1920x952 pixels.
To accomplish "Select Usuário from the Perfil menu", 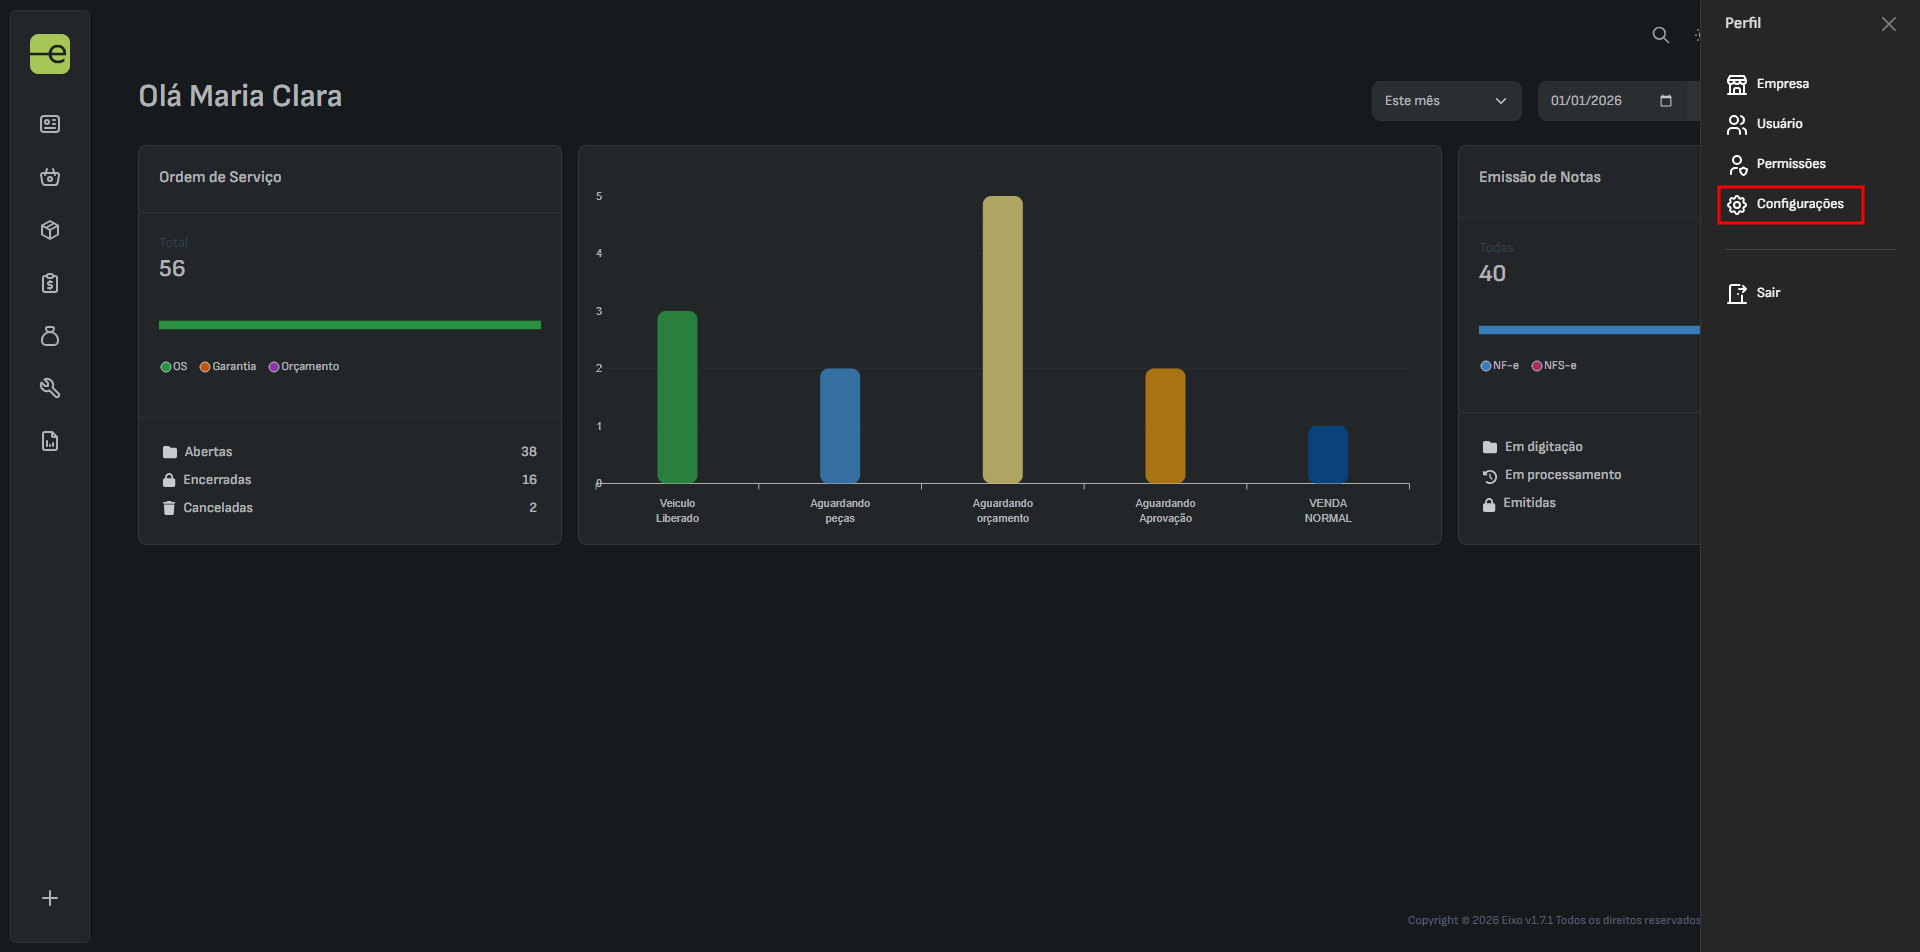I will click(1779, 124).
